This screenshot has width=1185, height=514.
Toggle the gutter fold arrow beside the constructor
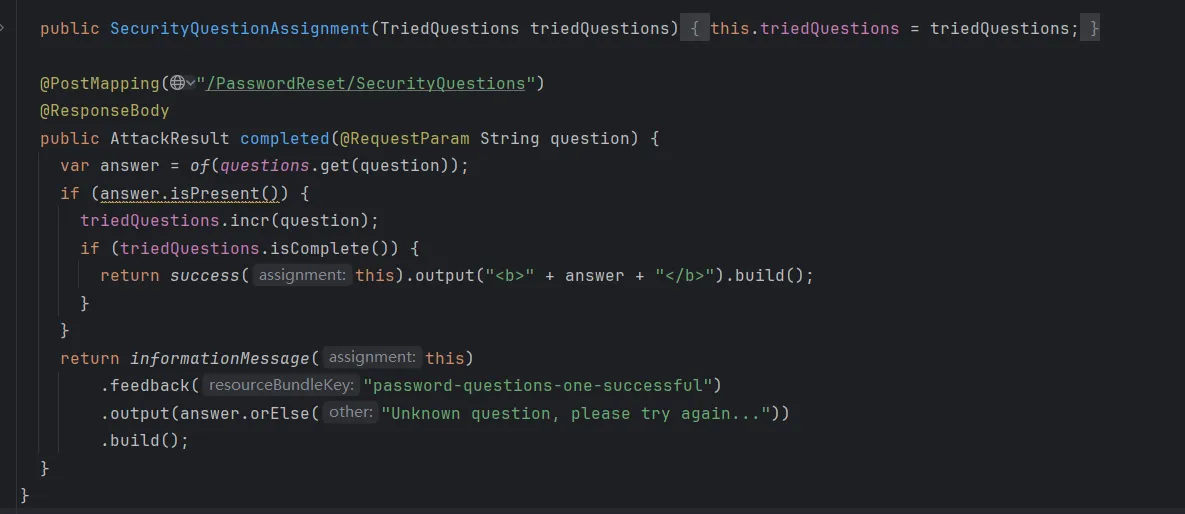[x=4, y=27]
